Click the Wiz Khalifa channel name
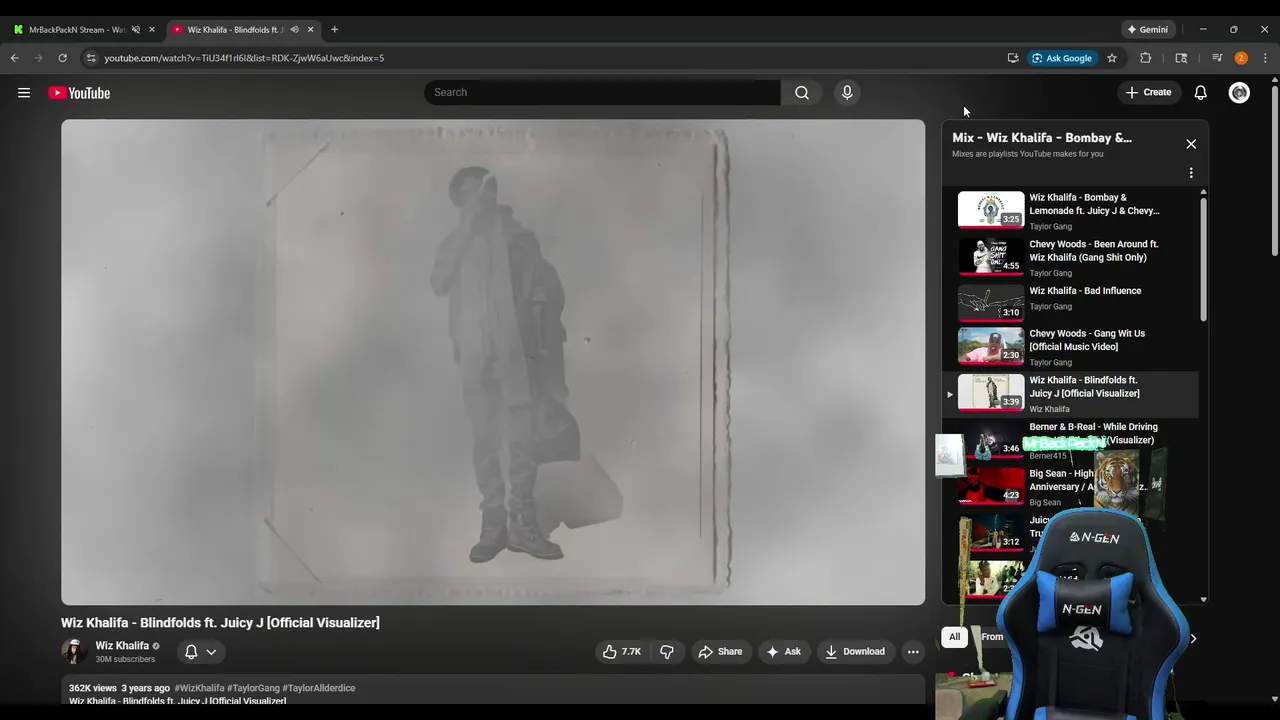The height and width of the screenshot is (720, 1280). click(122, 646)
